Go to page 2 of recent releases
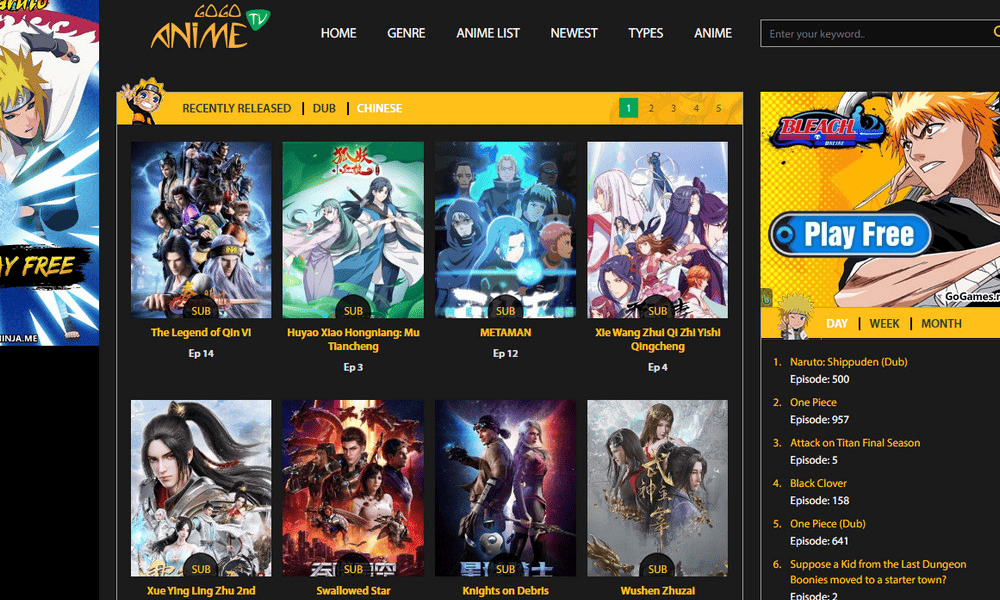This screenshot has height=600, width=1000. (651, 108)
